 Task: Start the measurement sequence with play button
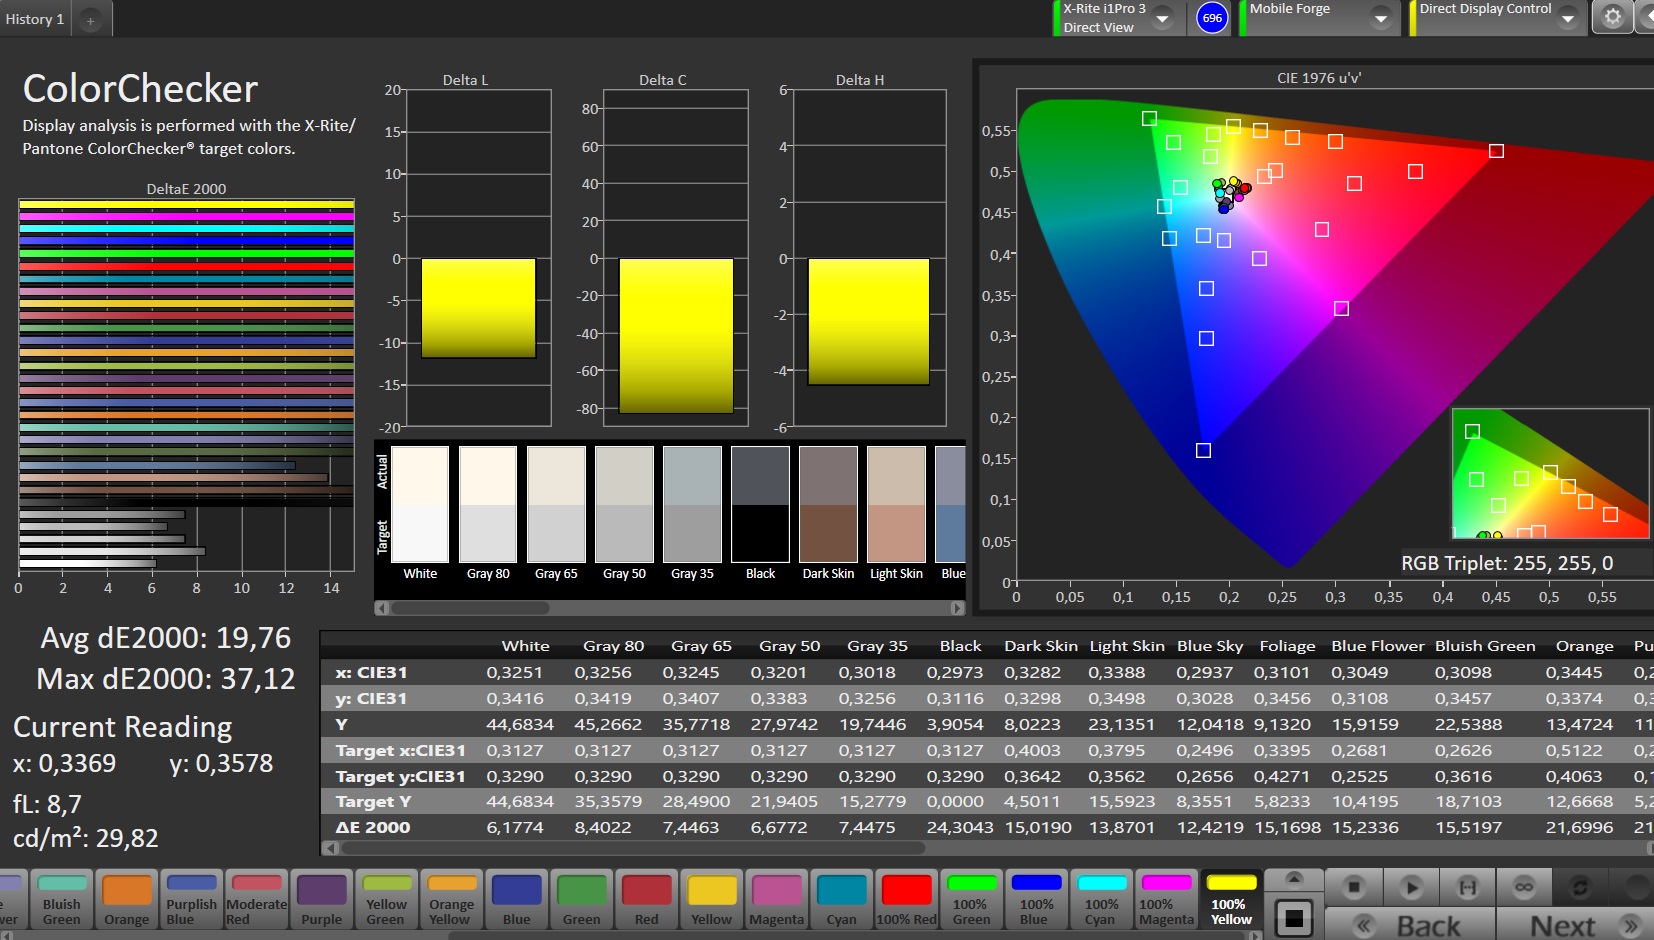[1410, 887]
